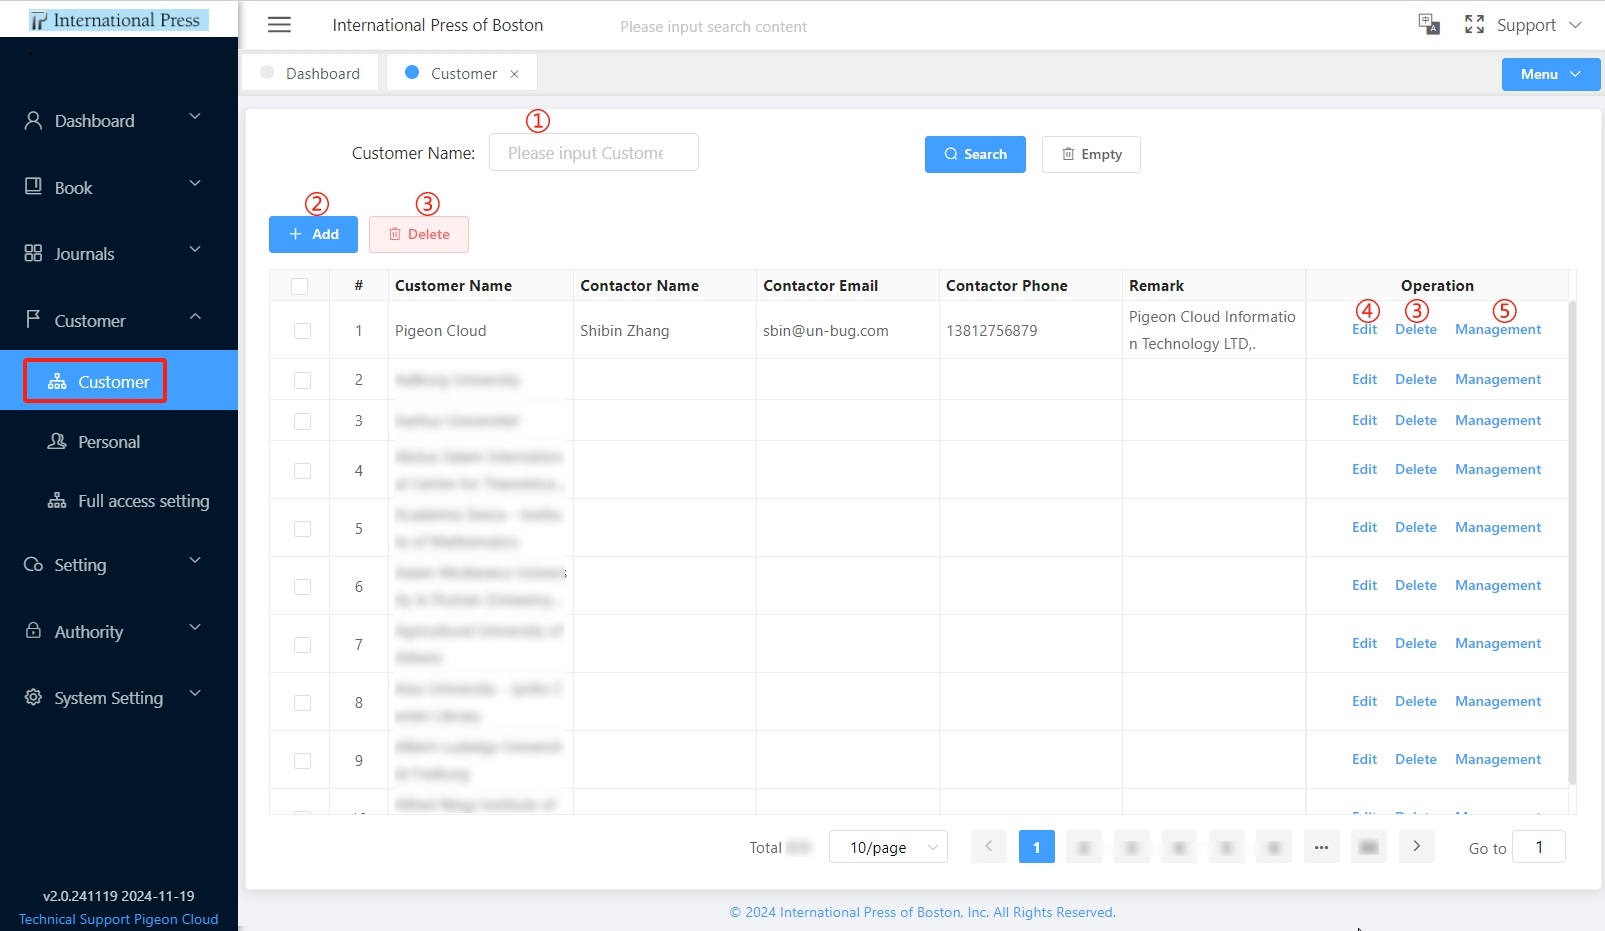Click the Book icon in sidebar

click(x=33, y=186)
